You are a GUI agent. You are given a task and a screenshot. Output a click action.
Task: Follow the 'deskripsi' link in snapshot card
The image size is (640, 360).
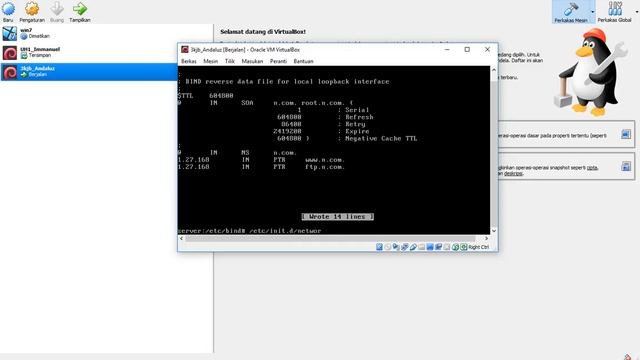[513, 173]
